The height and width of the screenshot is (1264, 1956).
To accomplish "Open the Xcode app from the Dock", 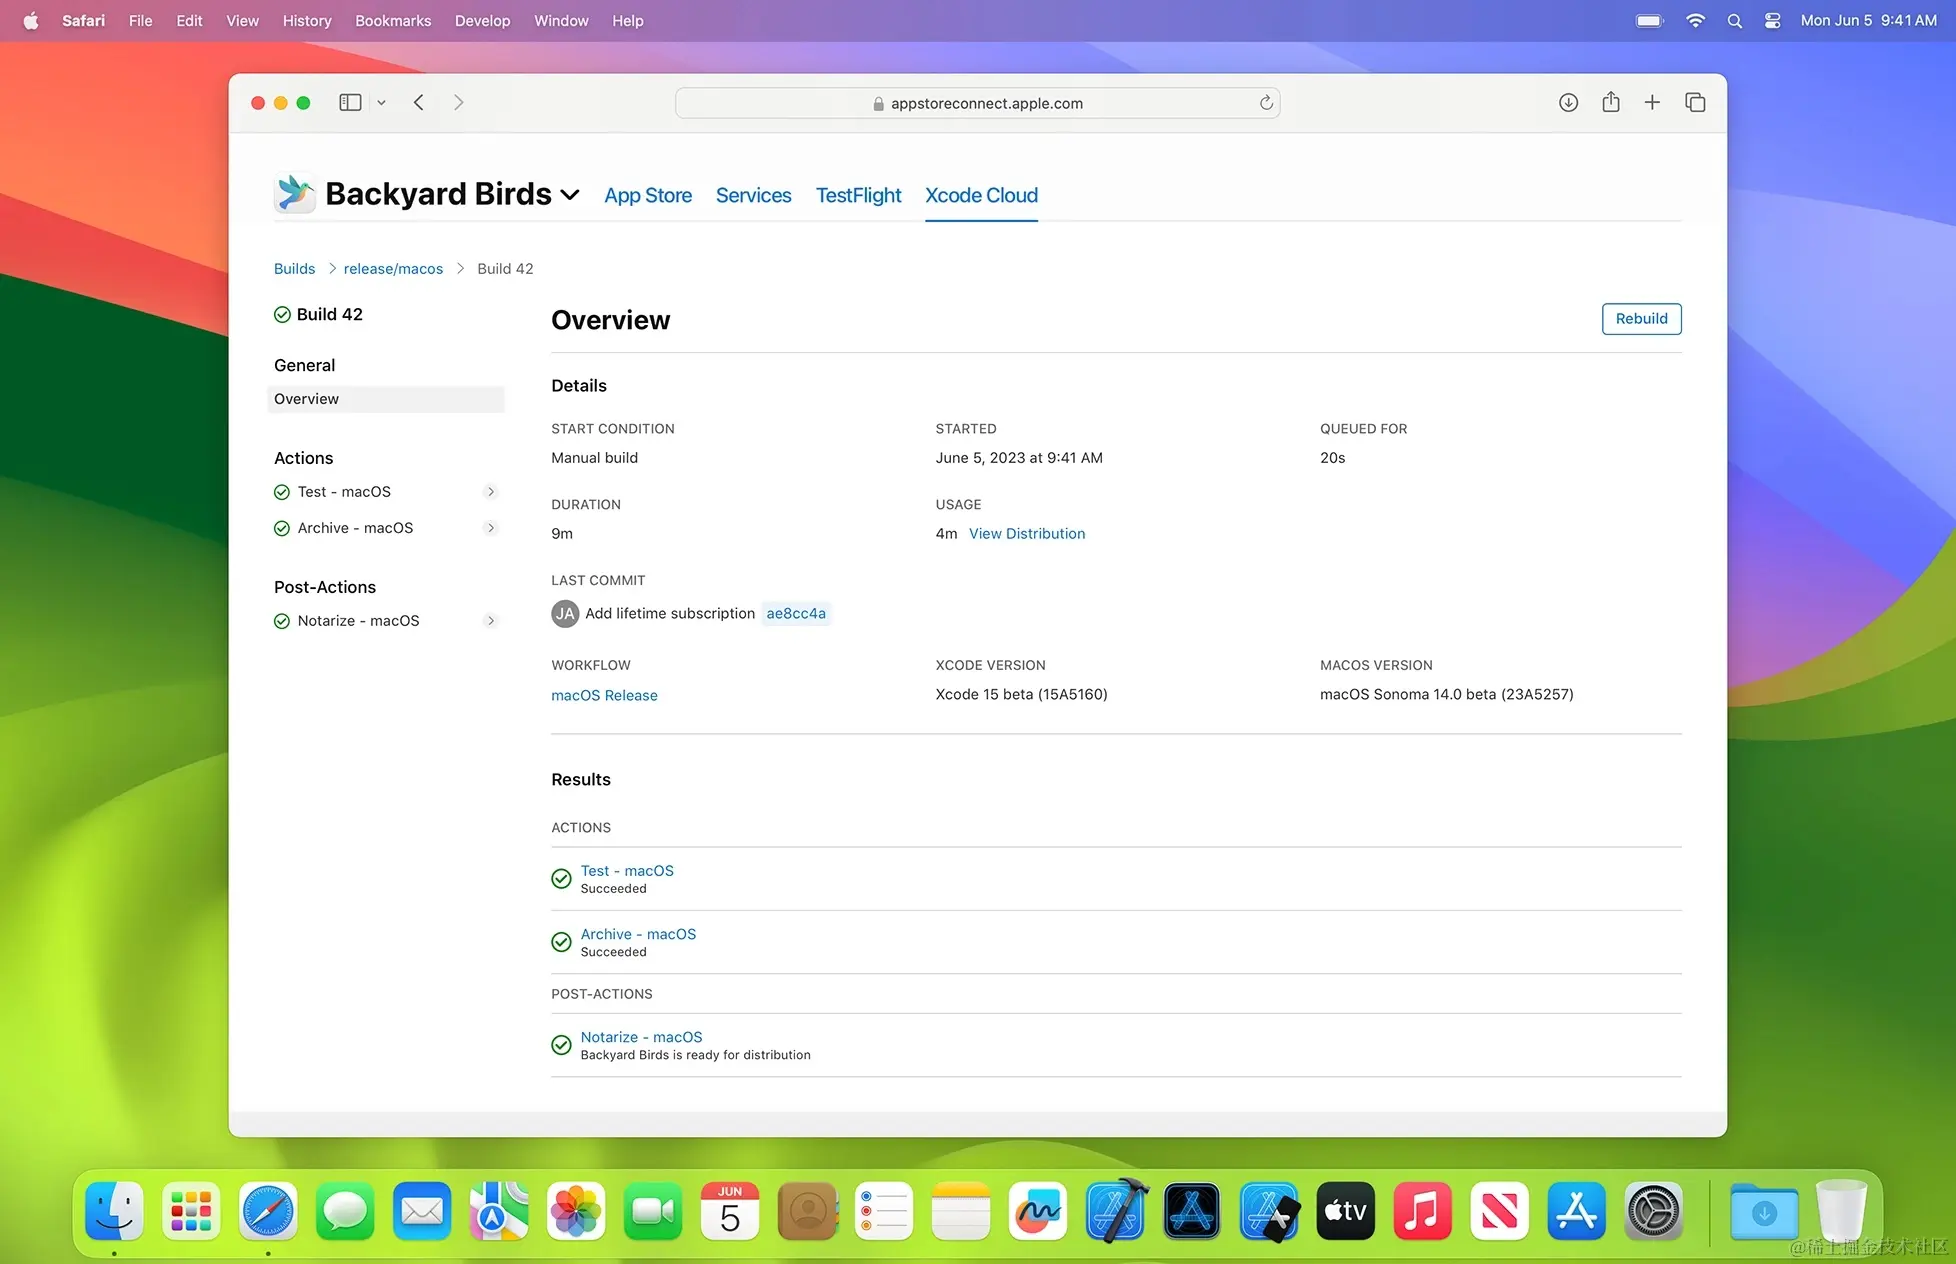I will coord(1117,1211).
